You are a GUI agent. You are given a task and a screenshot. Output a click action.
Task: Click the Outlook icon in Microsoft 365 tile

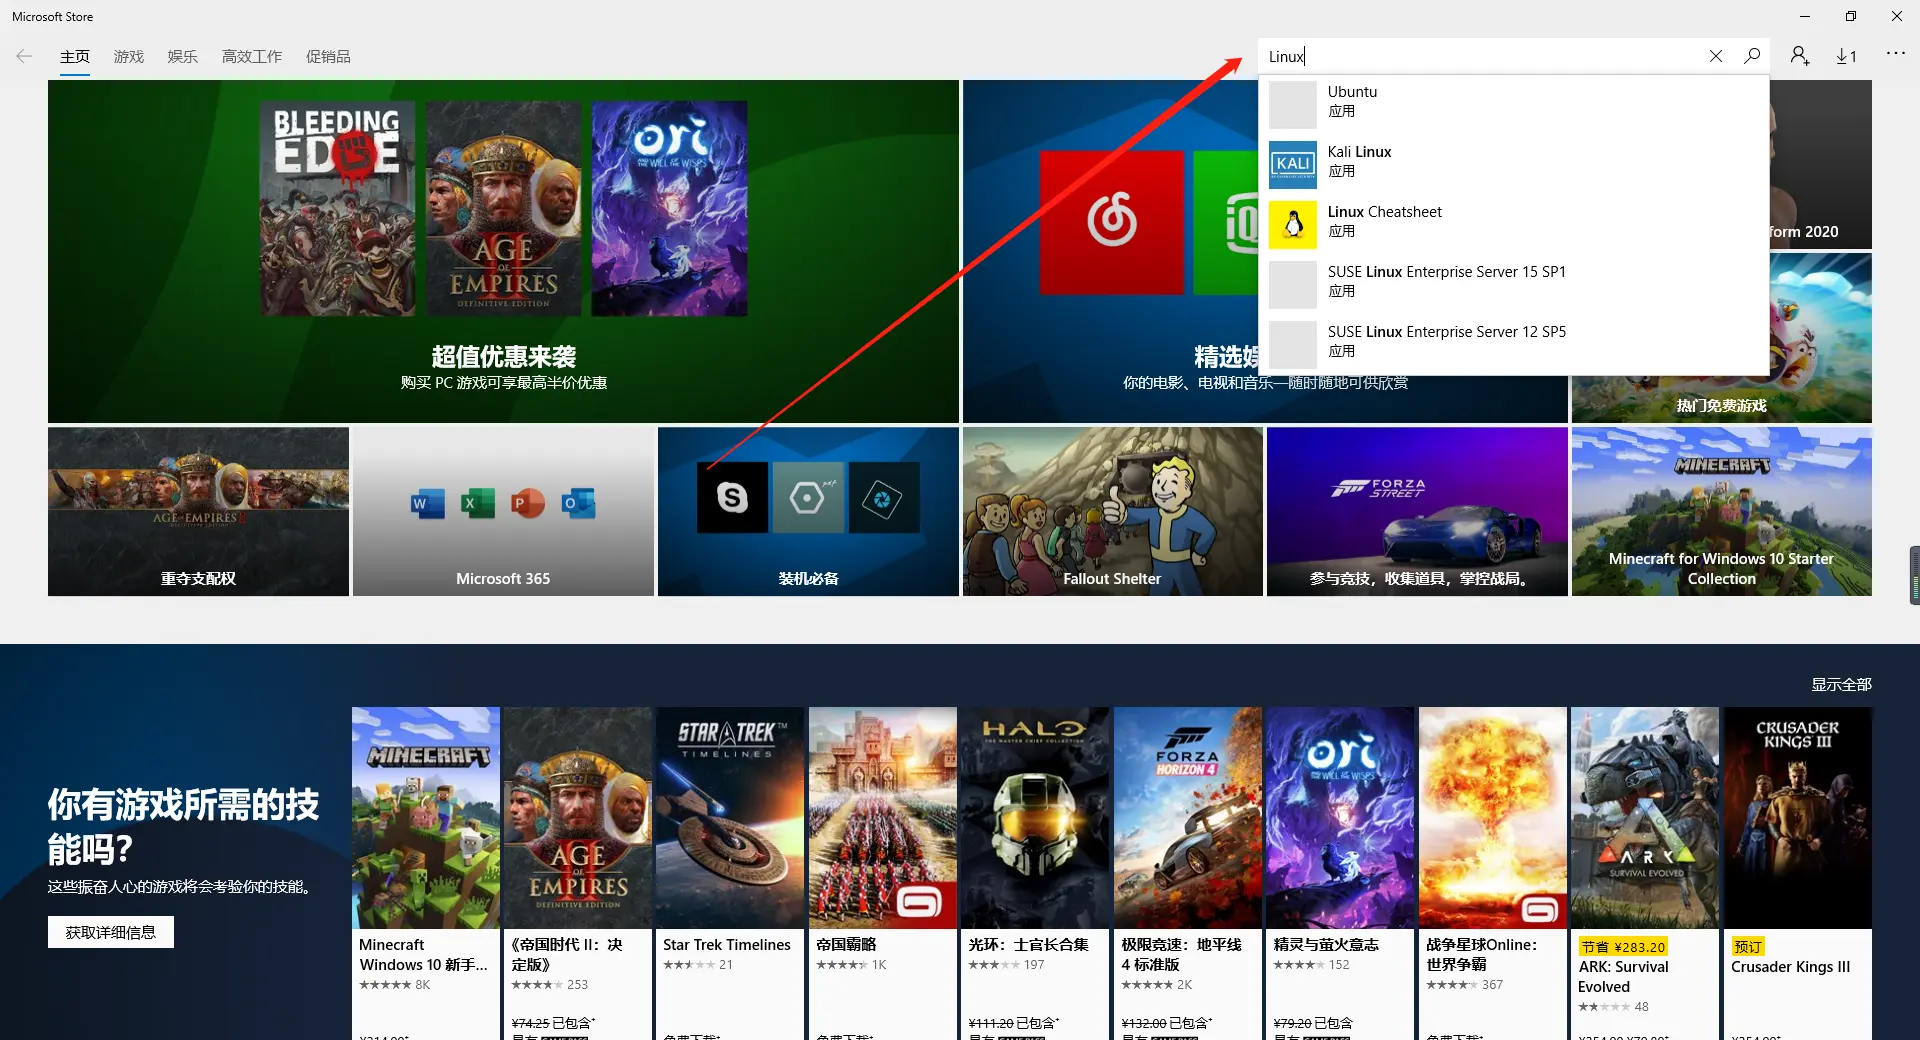(578, 503)
